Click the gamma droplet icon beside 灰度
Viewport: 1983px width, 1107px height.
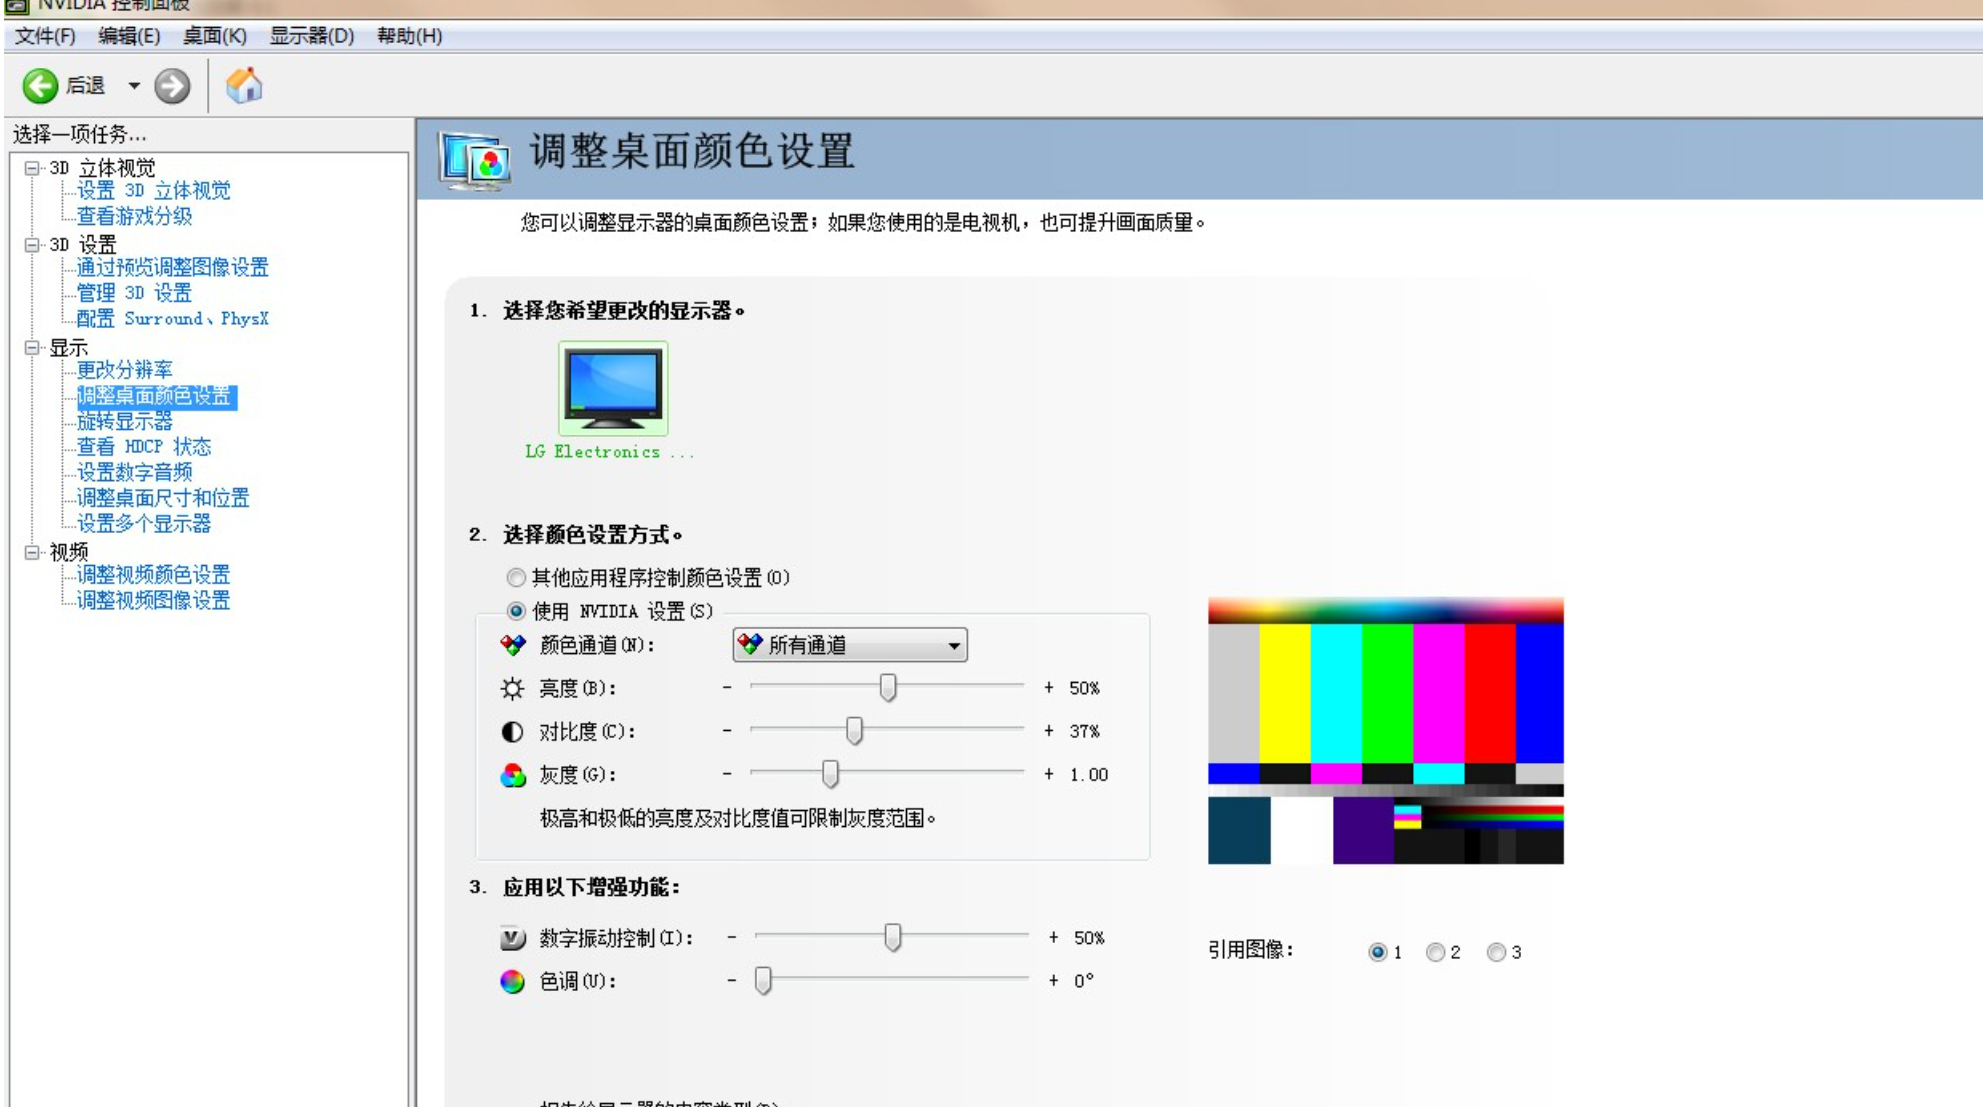click(x=513, y=773)
